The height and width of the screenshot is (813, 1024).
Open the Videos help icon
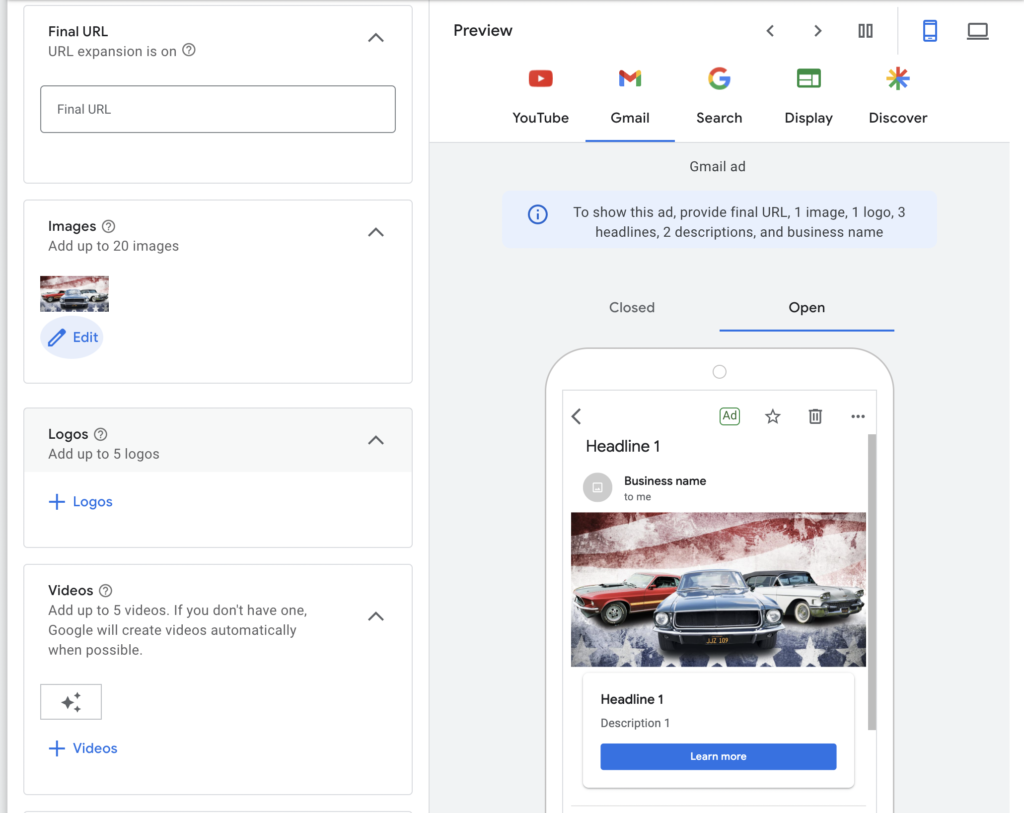tap(105, 590)
